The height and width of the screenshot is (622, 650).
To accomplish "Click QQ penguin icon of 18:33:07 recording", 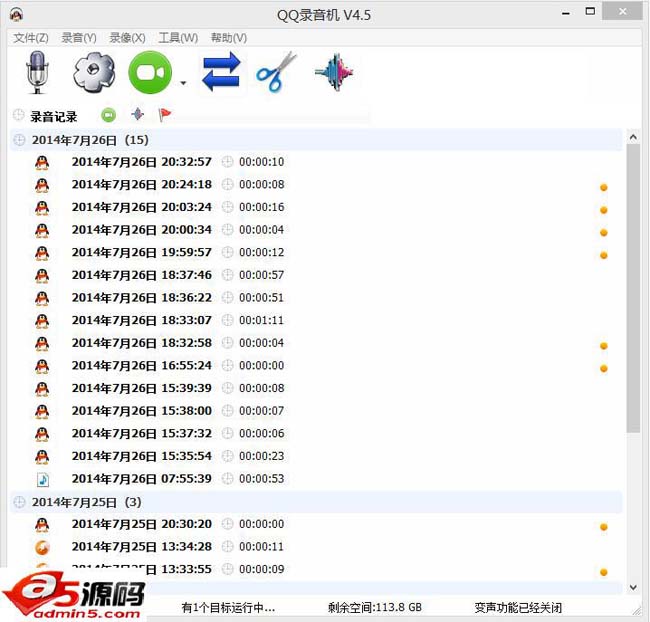I will (42, 321).
